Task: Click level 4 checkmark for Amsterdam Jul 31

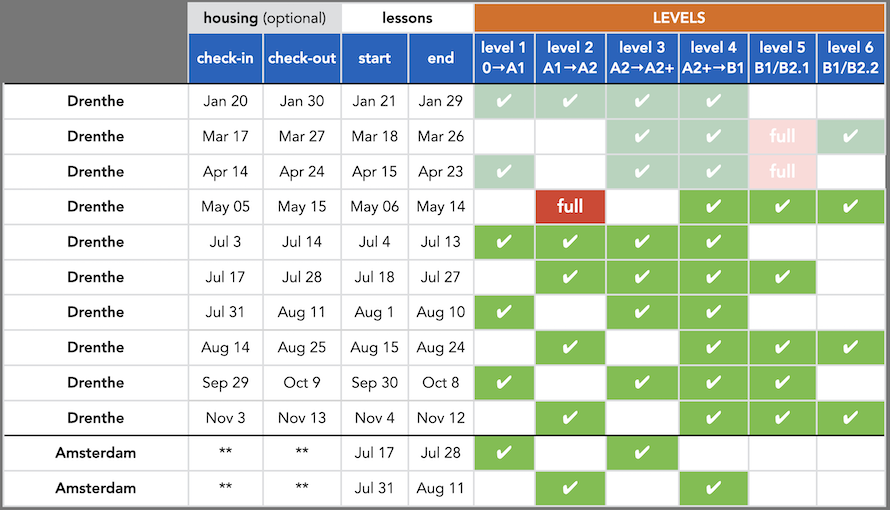Action: pos(713,488)
